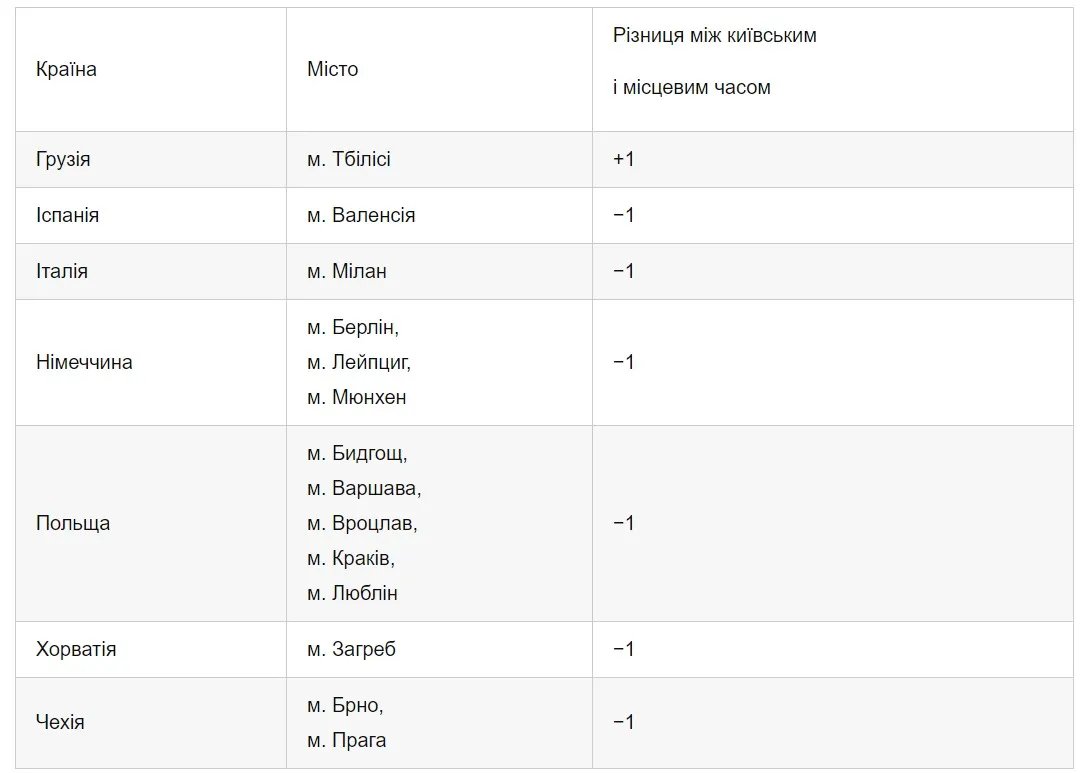Select the "Польща" country cell

point(73,523)
